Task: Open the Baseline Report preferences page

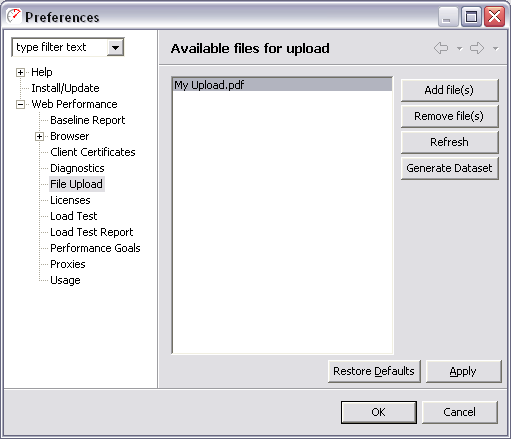Action: pos(88,120)
